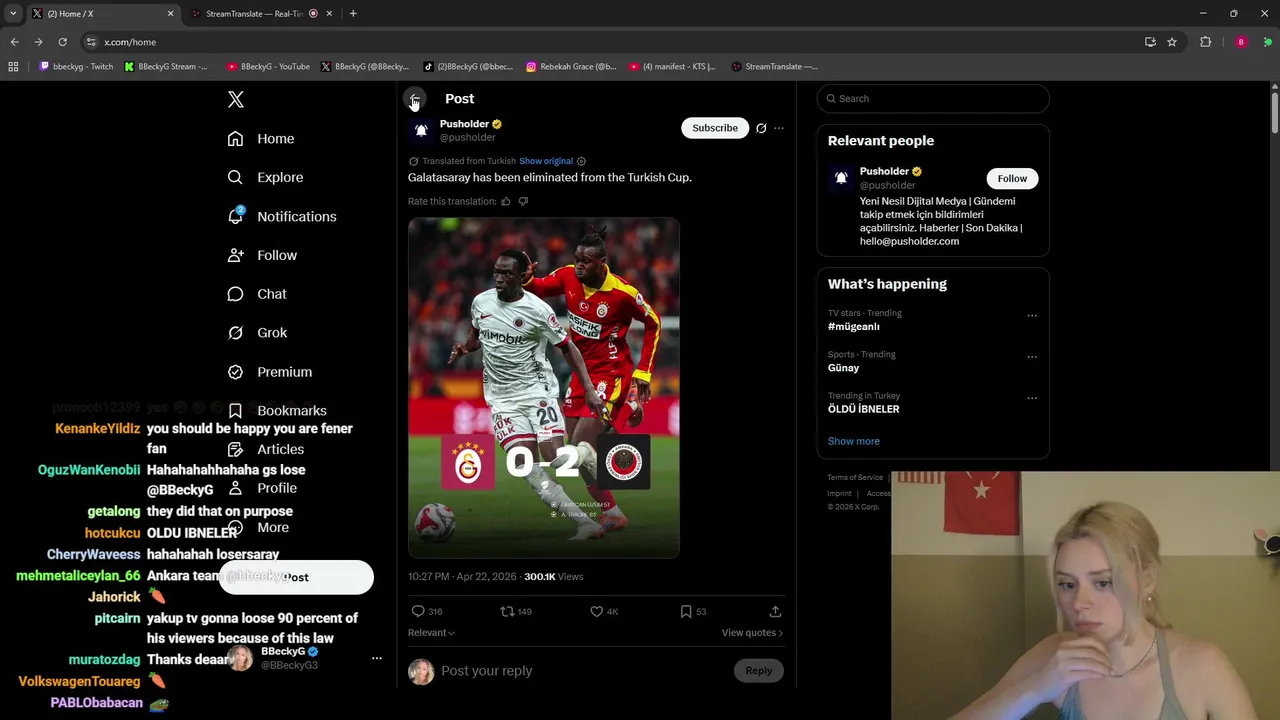
Task: Open the Galatasaray 0-2 match image
Action: tap(544, 388)
